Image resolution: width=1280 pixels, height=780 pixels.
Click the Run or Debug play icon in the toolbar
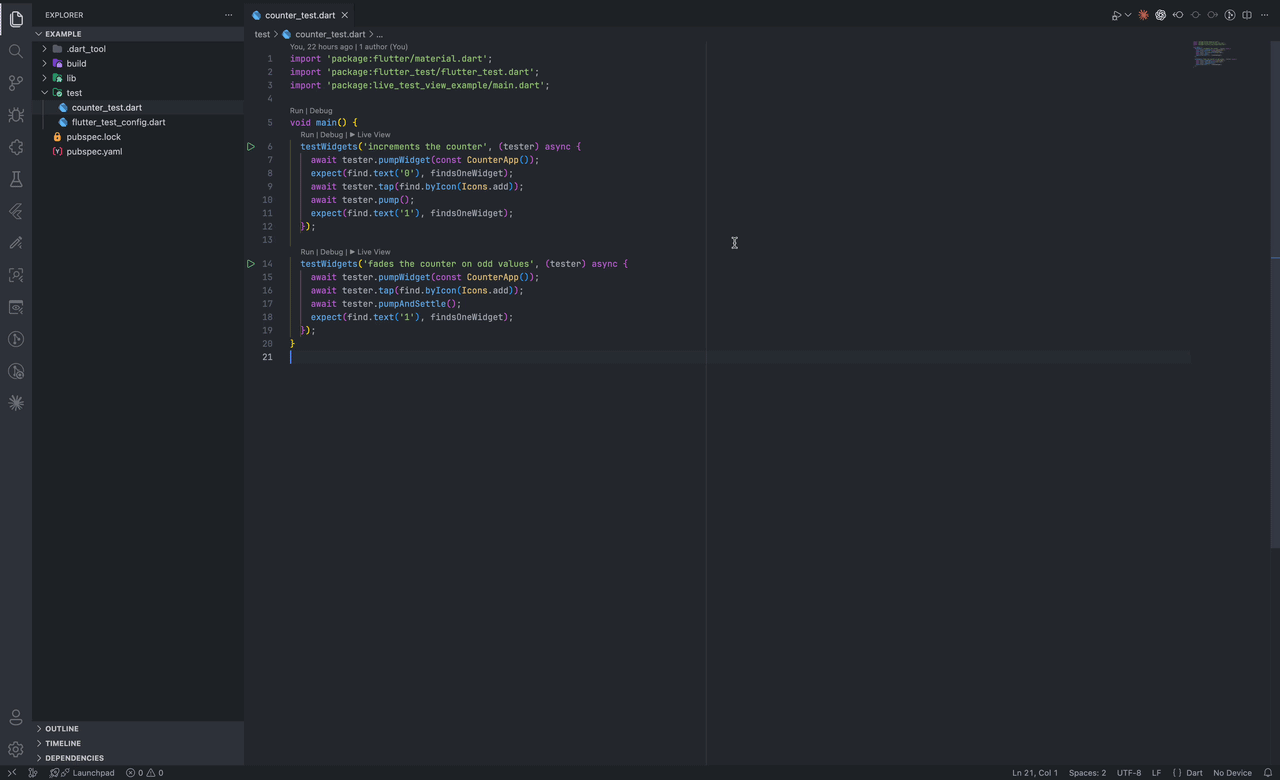coord(1116,15)
